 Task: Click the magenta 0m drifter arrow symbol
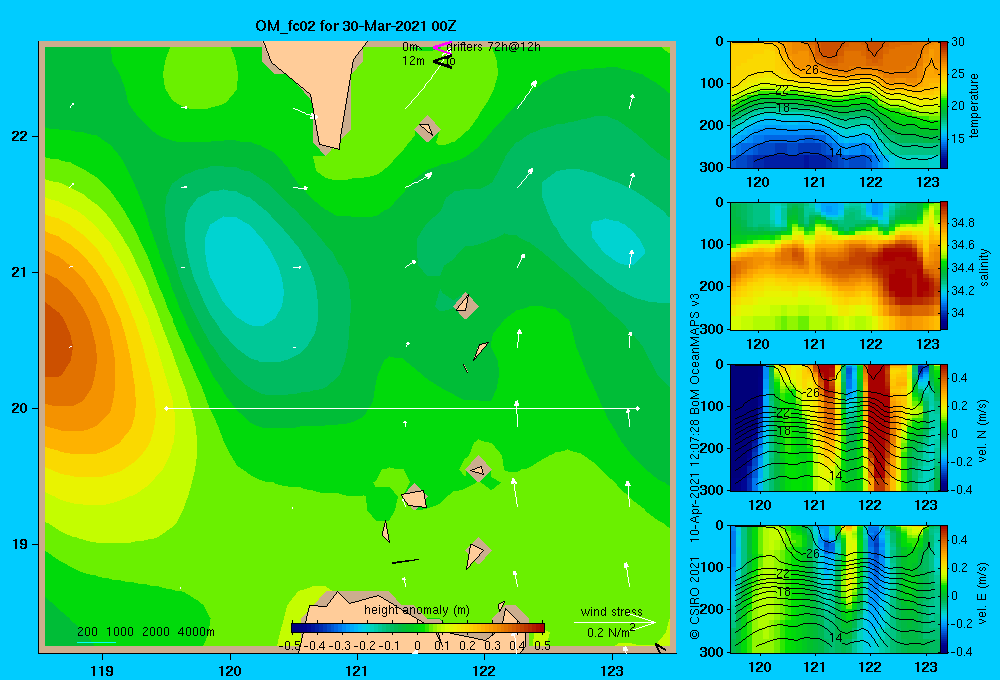coord(442,47)
